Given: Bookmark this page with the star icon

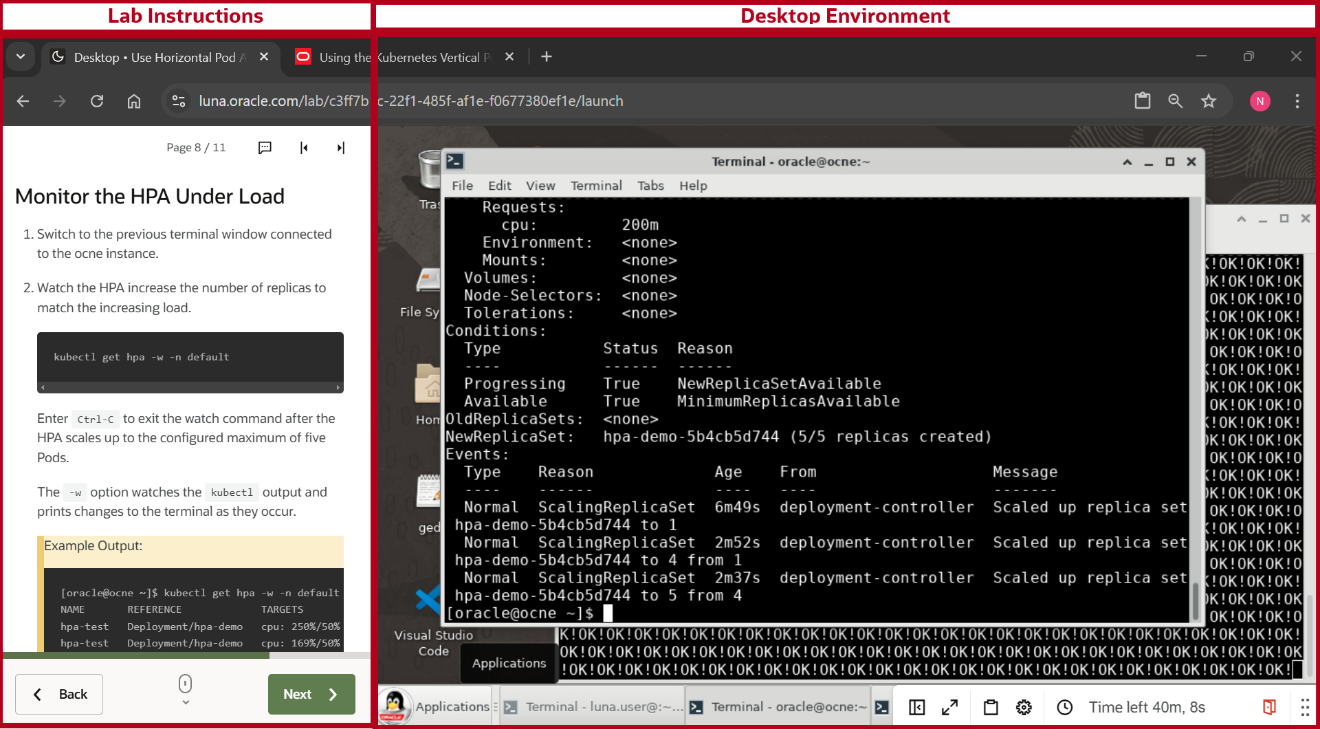Looking at the screenshot, I should click(x=1208, y=101).
